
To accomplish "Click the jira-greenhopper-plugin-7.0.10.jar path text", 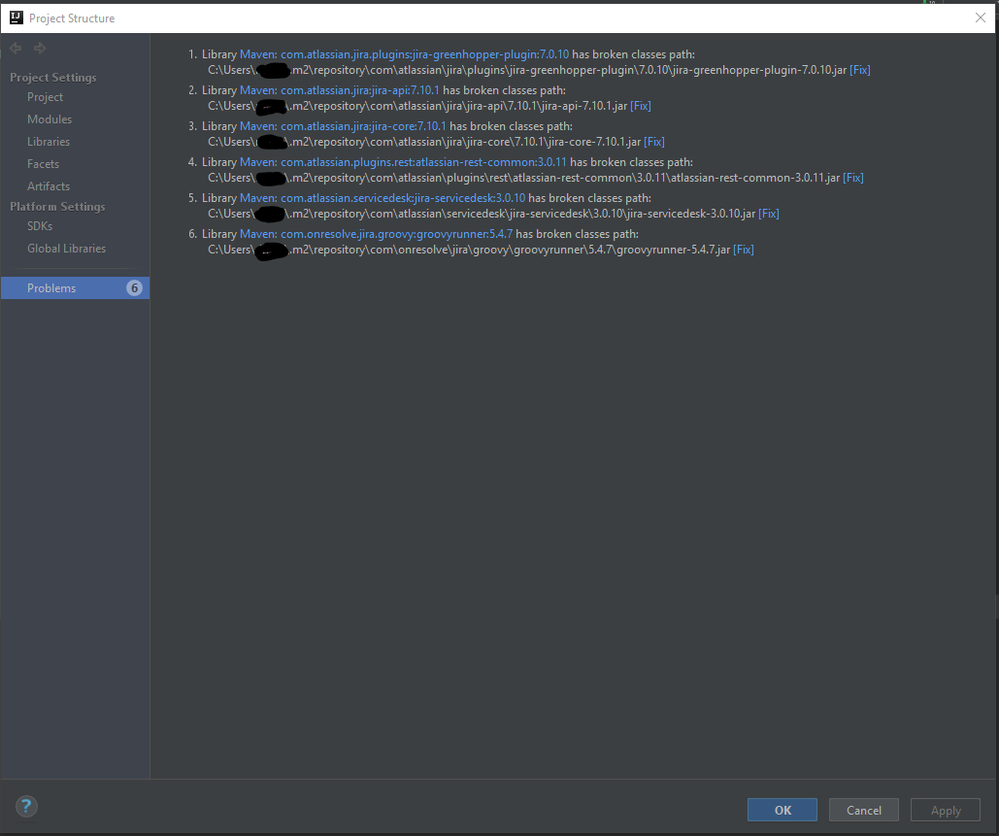I will coord(527,70).
